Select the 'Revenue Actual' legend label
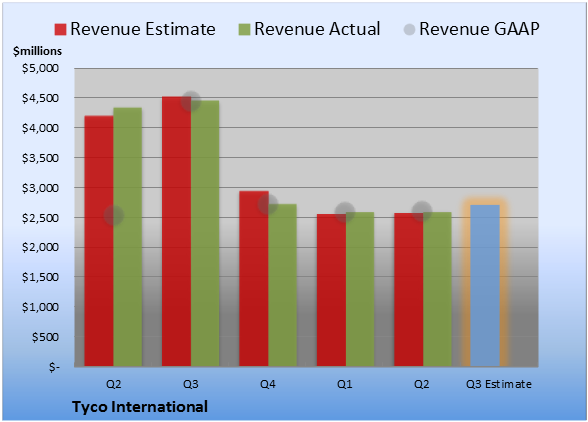This screenshot has height=422, width=588. (317, 29)
